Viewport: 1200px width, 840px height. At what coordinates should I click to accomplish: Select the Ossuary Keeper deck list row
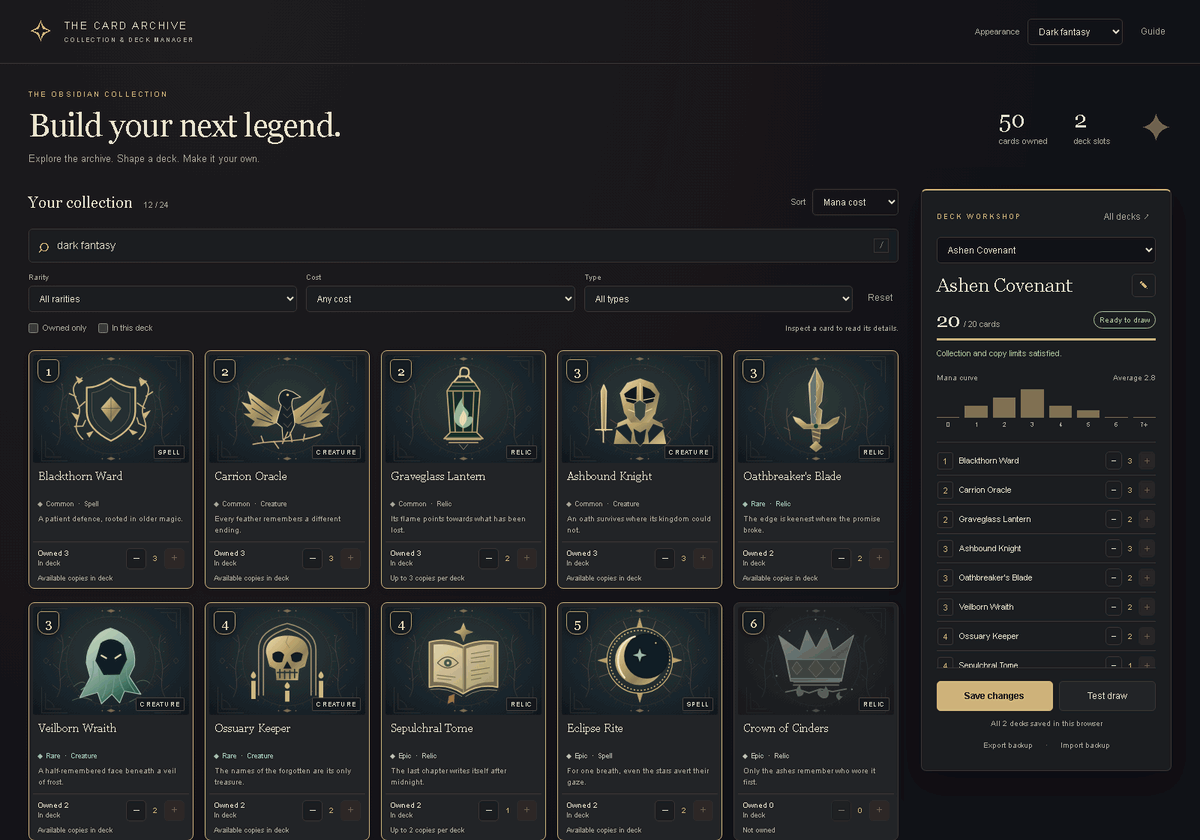1046,636
